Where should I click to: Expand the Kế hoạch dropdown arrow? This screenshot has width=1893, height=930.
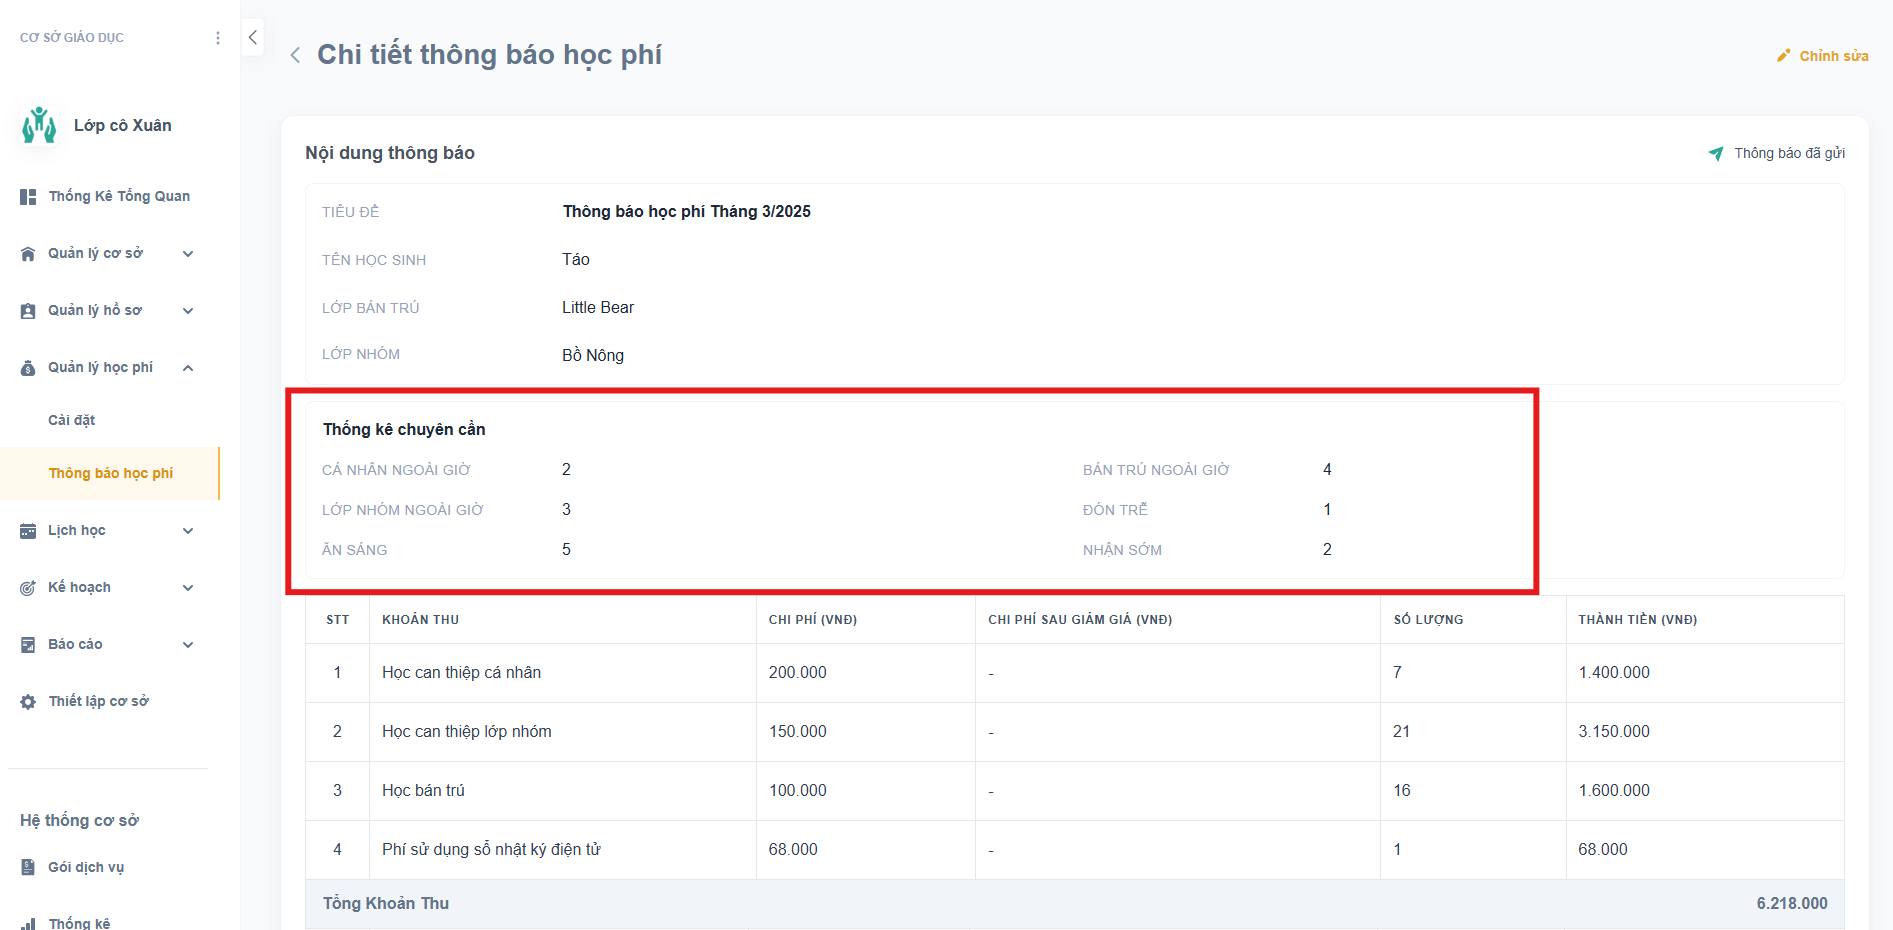188,588
